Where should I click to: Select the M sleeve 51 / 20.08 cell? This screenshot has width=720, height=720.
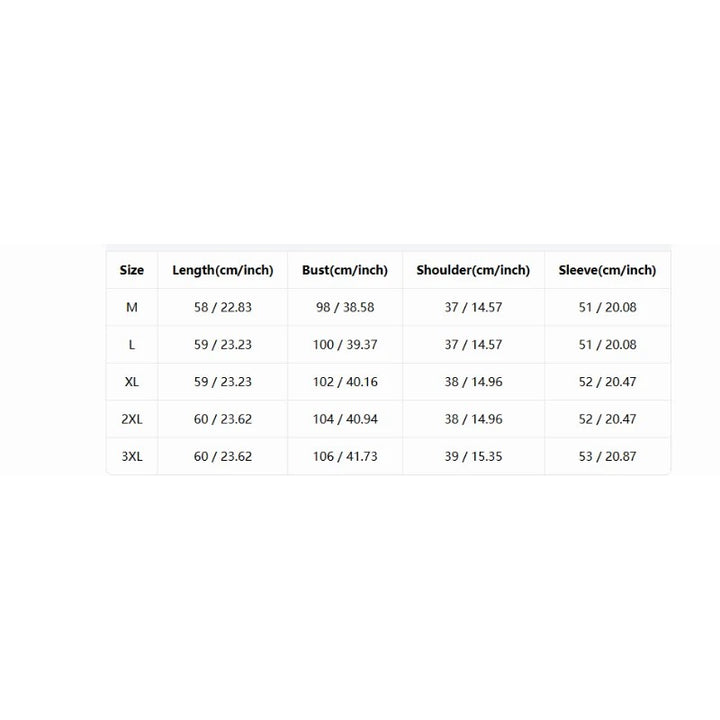607,307
